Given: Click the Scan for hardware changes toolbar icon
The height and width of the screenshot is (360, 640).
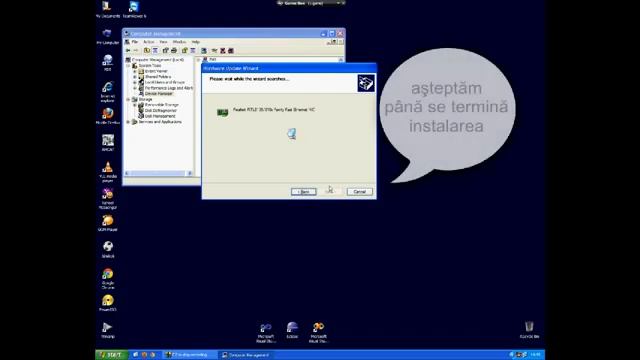Looking at the screenshot, I should [204, 51].
